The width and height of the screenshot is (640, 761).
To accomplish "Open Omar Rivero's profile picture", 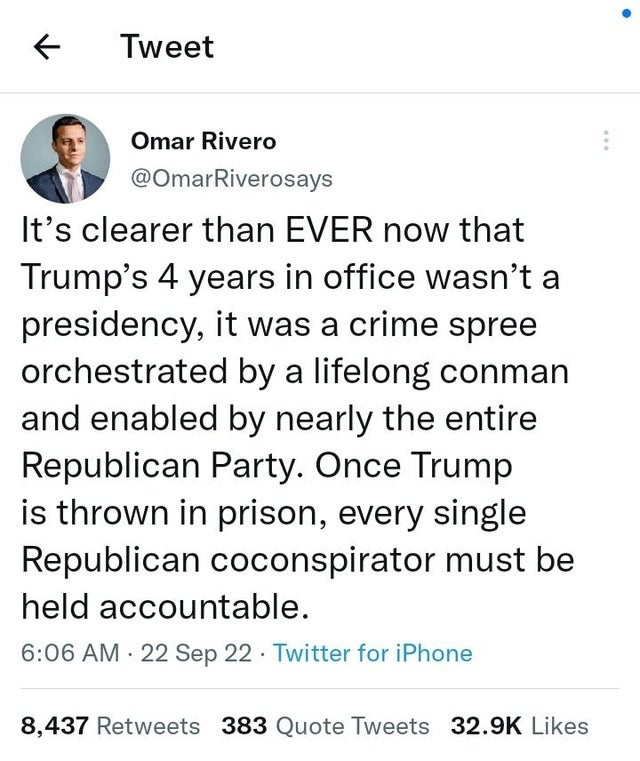I will (66, 159).
